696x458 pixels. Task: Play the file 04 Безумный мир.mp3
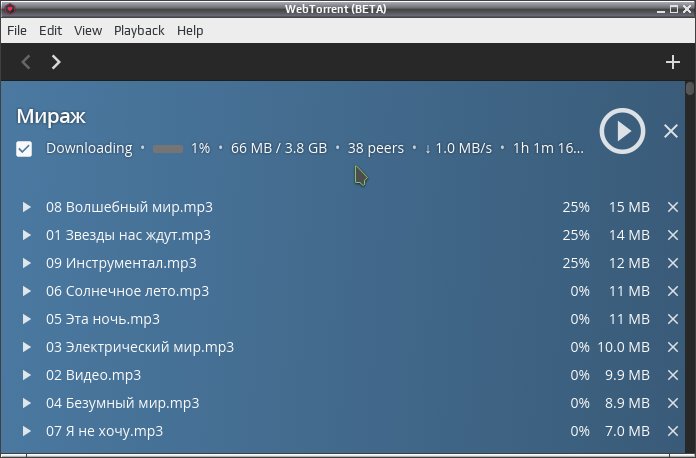(x=27, y=403)
